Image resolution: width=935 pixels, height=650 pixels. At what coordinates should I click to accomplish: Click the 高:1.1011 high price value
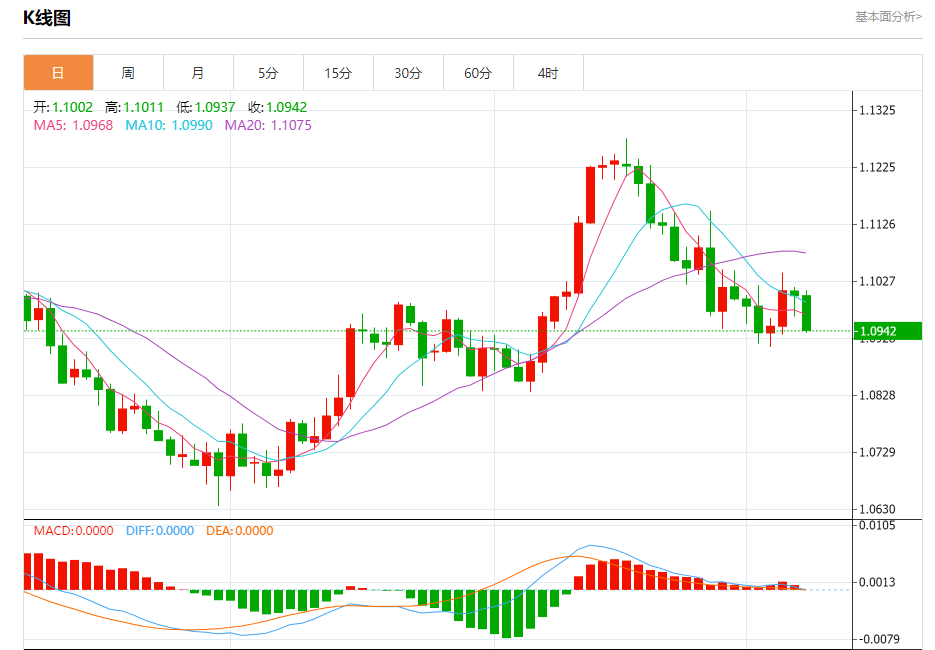tap(134, 107)
